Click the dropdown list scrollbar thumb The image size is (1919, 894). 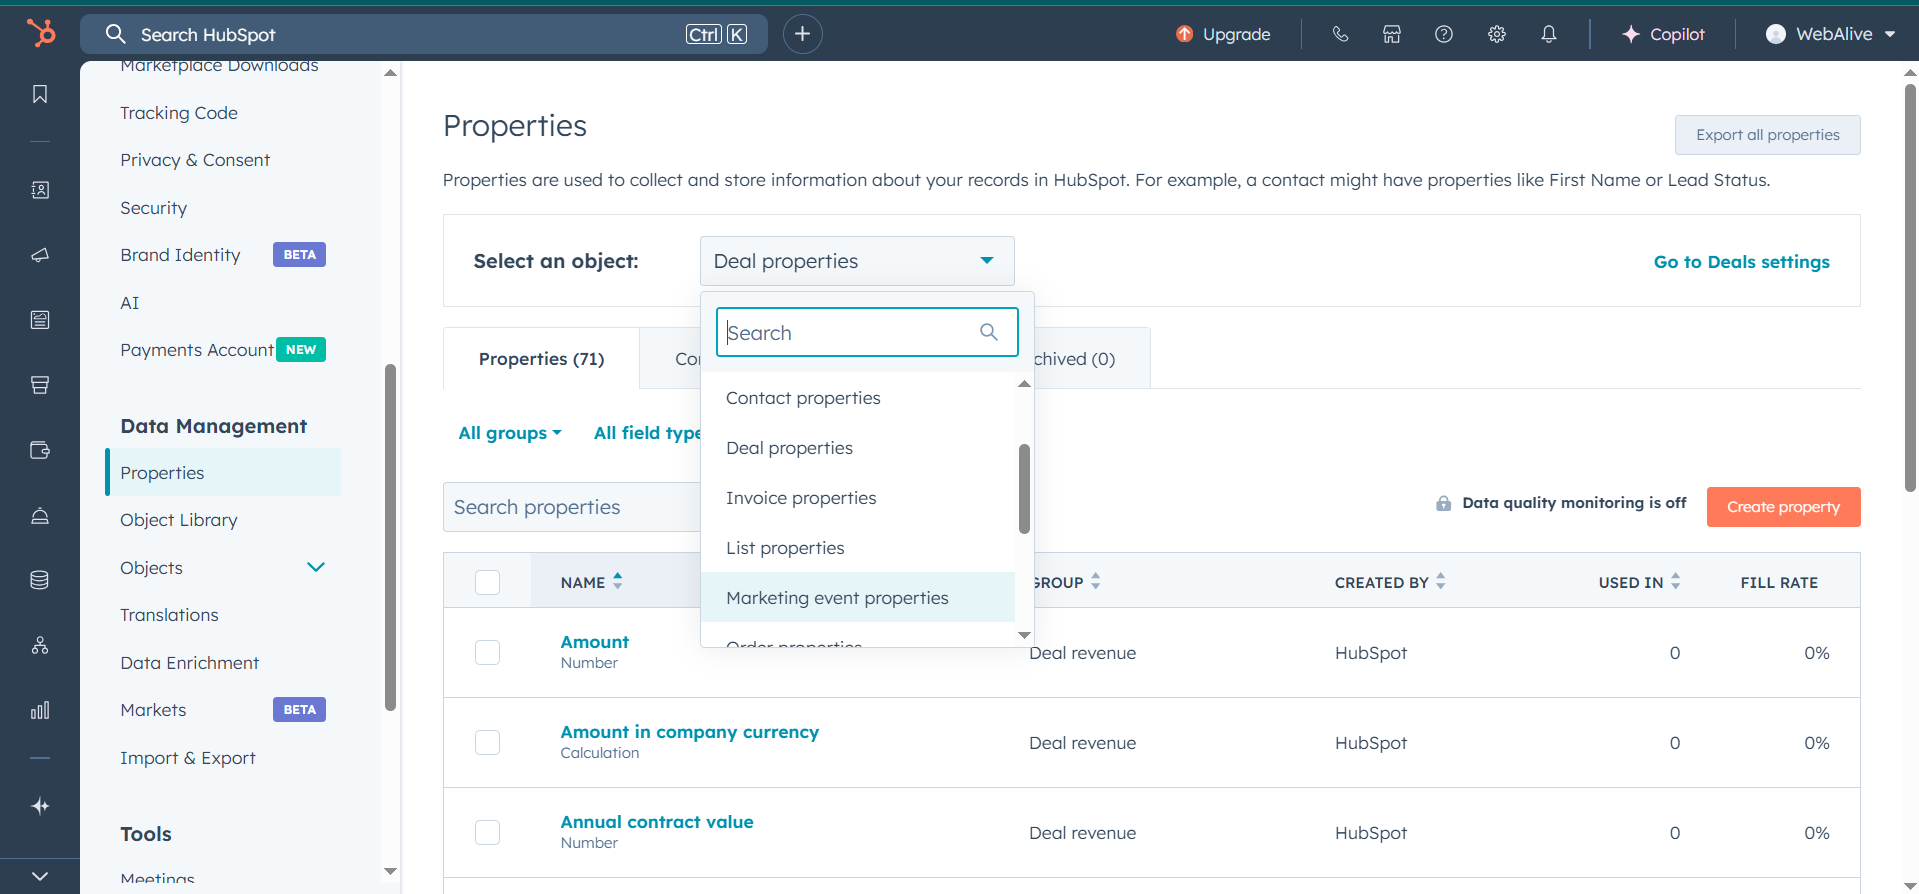pyautogui.click(x=1024, y=489)
